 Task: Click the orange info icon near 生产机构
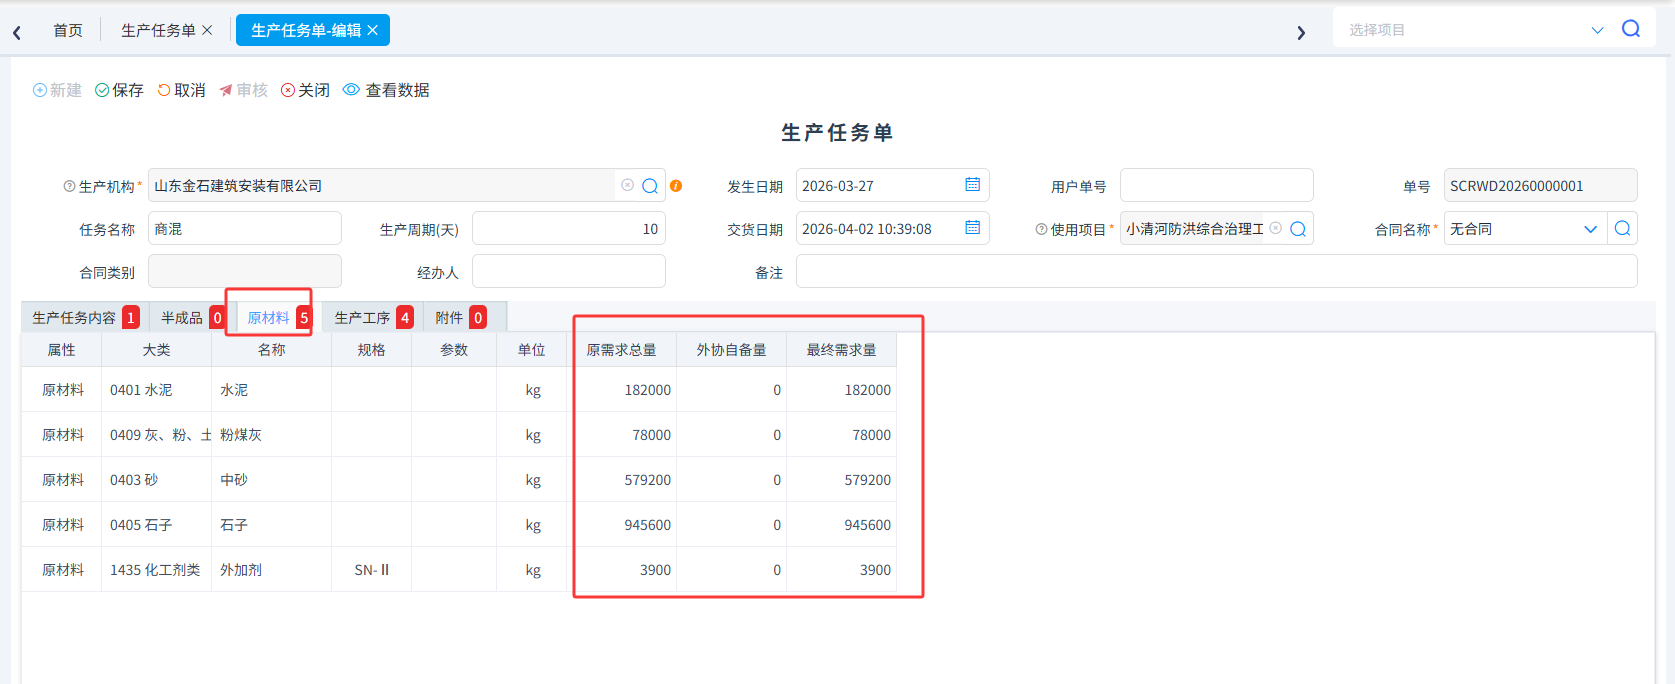click(x=676, y=186)
